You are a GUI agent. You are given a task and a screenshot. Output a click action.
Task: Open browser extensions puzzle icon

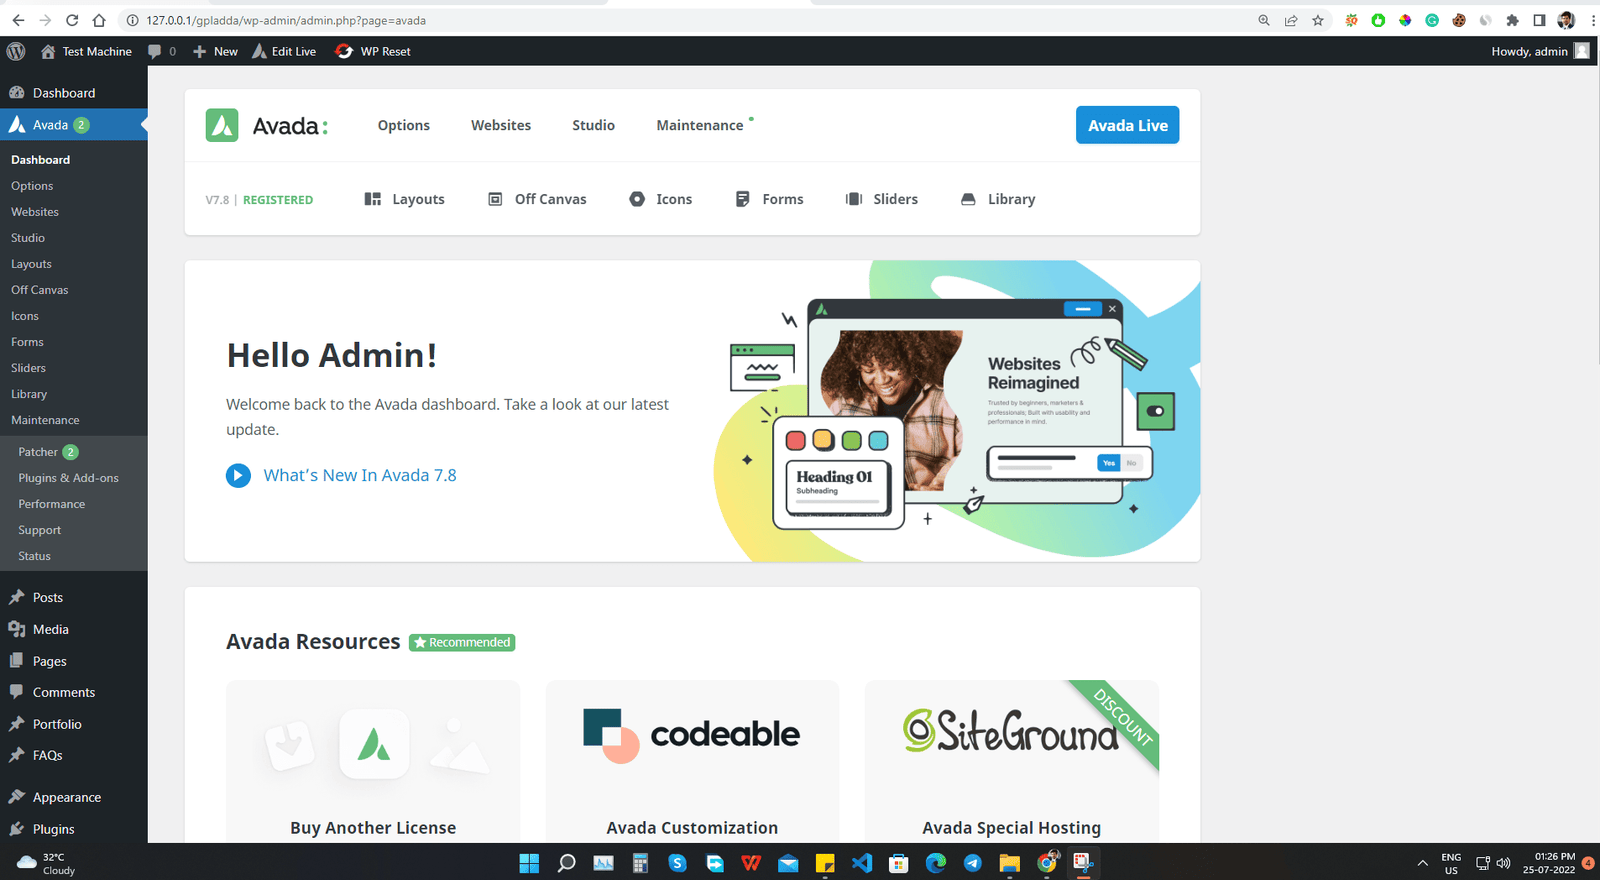(x=1512, y=20)
